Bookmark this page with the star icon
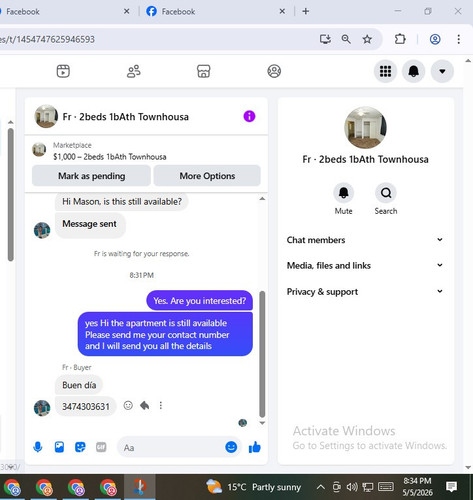This screenshot has width=473, height=500. [x=367, y=39]
